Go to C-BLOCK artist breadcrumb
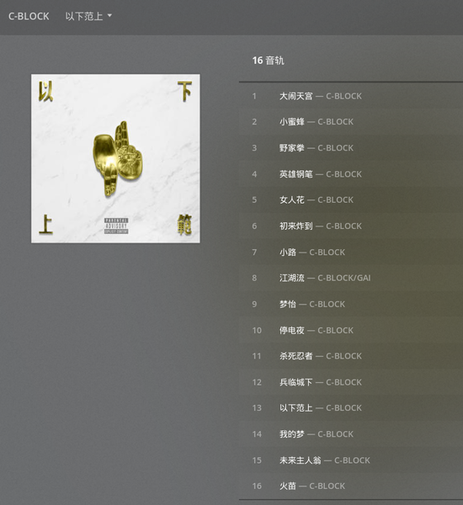Screen dimensions: 463x505 coord(29,16)
